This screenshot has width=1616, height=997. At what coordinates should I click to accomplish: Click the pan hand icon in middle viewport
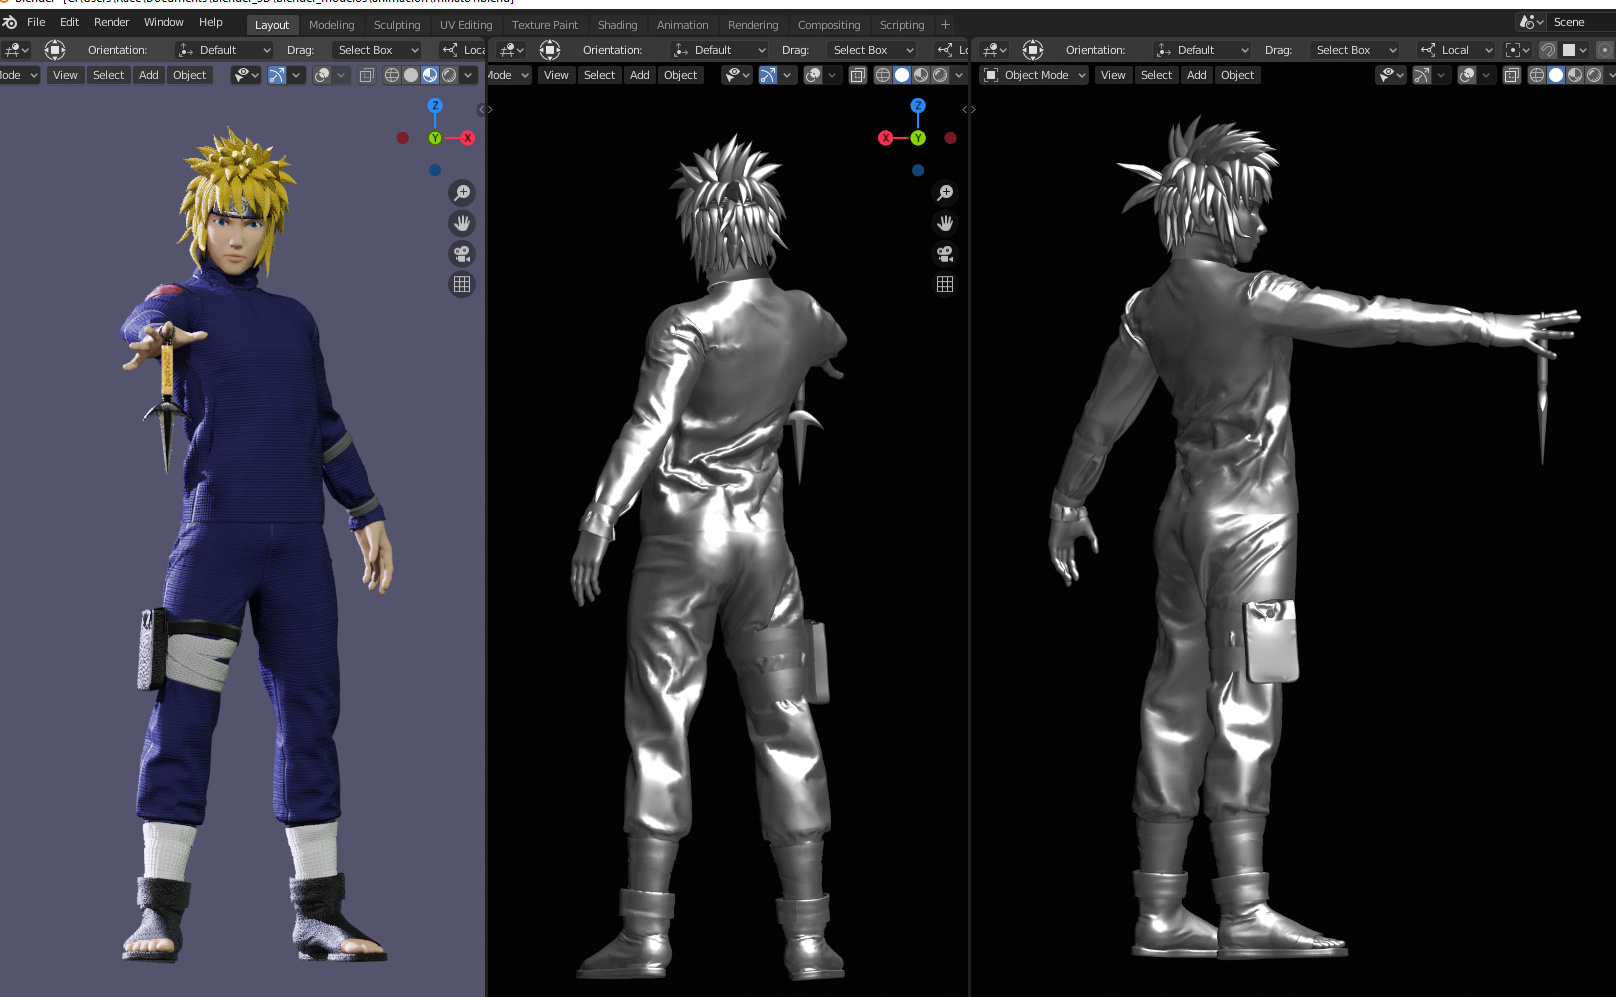945,223
